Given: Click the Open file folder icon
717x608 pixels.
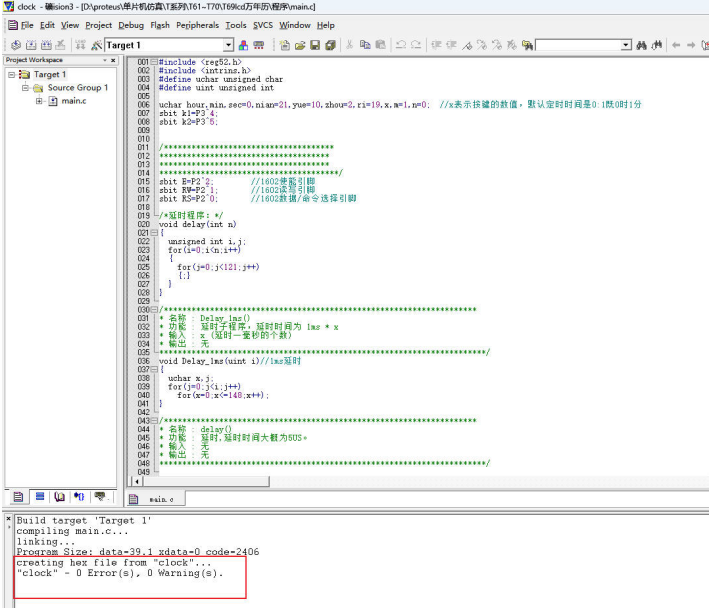Looking at the screenshot, I should pyautogui.click(x=300, y=45).
